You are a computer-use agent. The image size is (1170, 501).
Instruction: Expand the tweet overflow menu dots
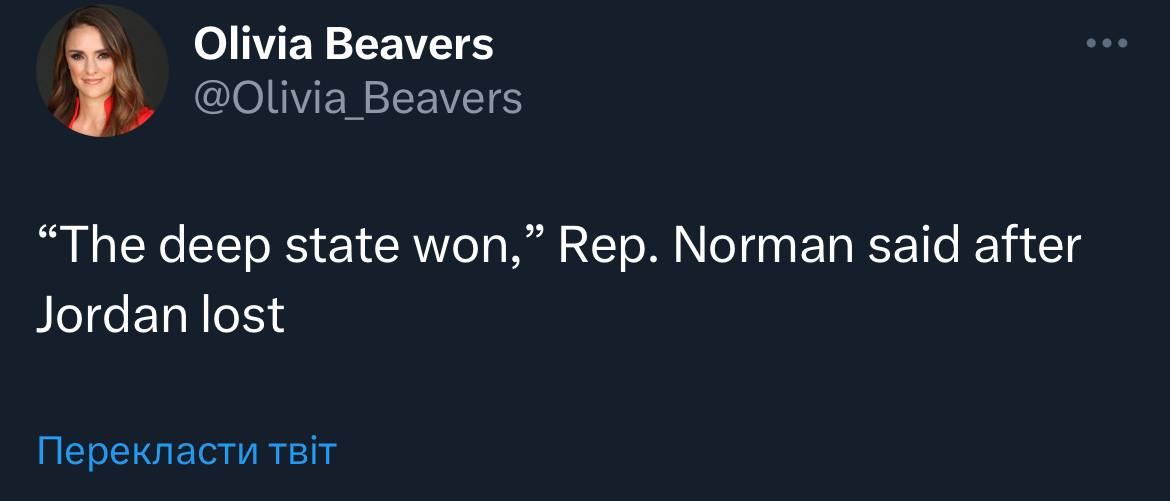(x=1107, y=43)
